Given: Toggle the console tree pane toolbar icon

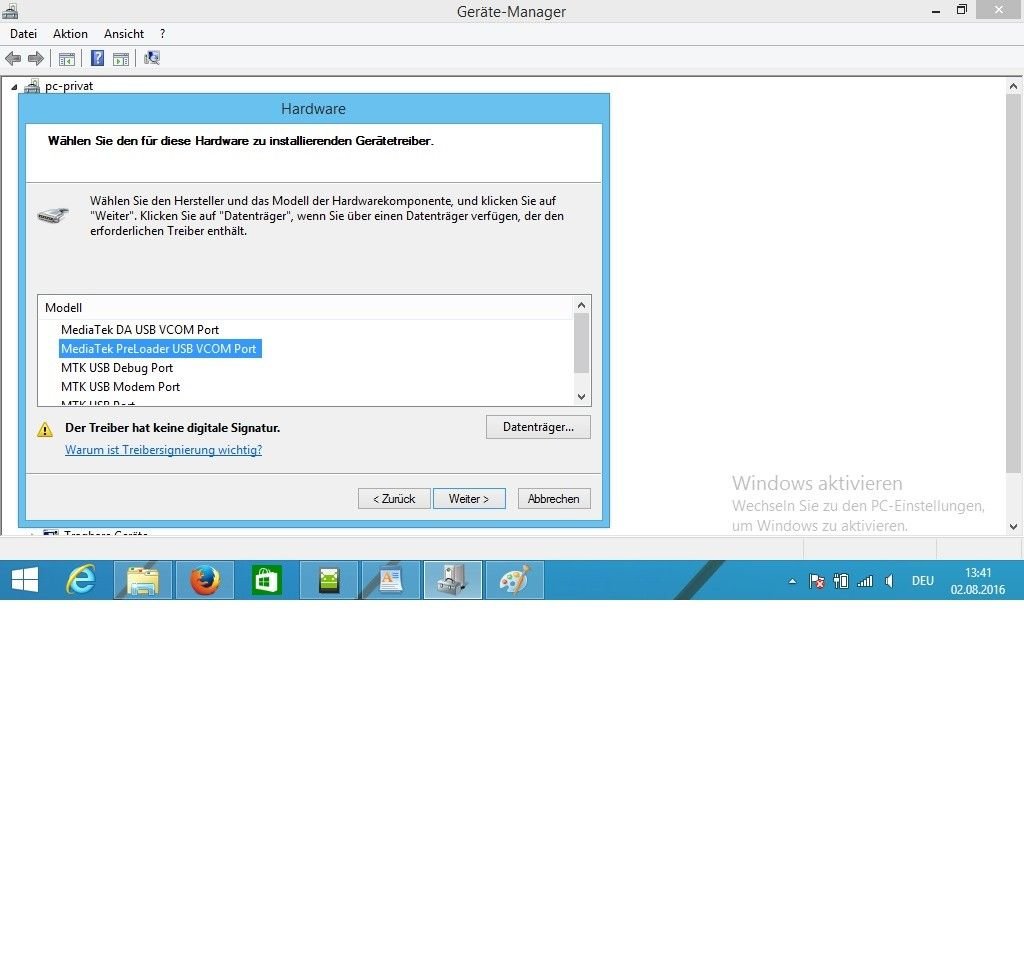Looking at the screenshot, I should click(67, 59).
